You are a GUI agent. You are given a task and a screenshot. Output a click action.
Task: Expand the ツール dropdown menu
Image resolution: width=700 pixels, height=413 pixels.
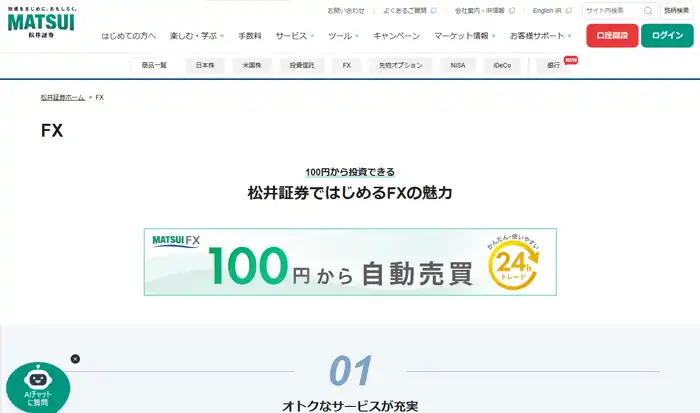click(x=343, y=36)
